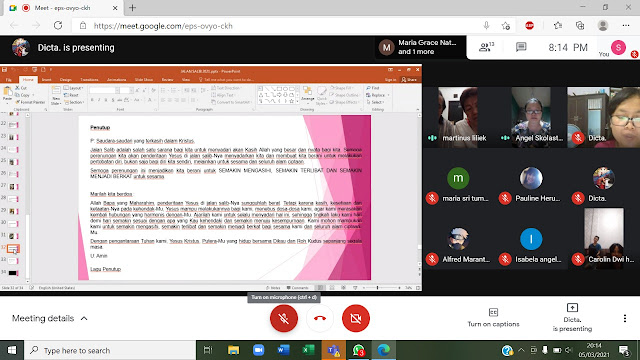640x360 pixels.
Task: Expand Meeting details
Action: point(49,318)
